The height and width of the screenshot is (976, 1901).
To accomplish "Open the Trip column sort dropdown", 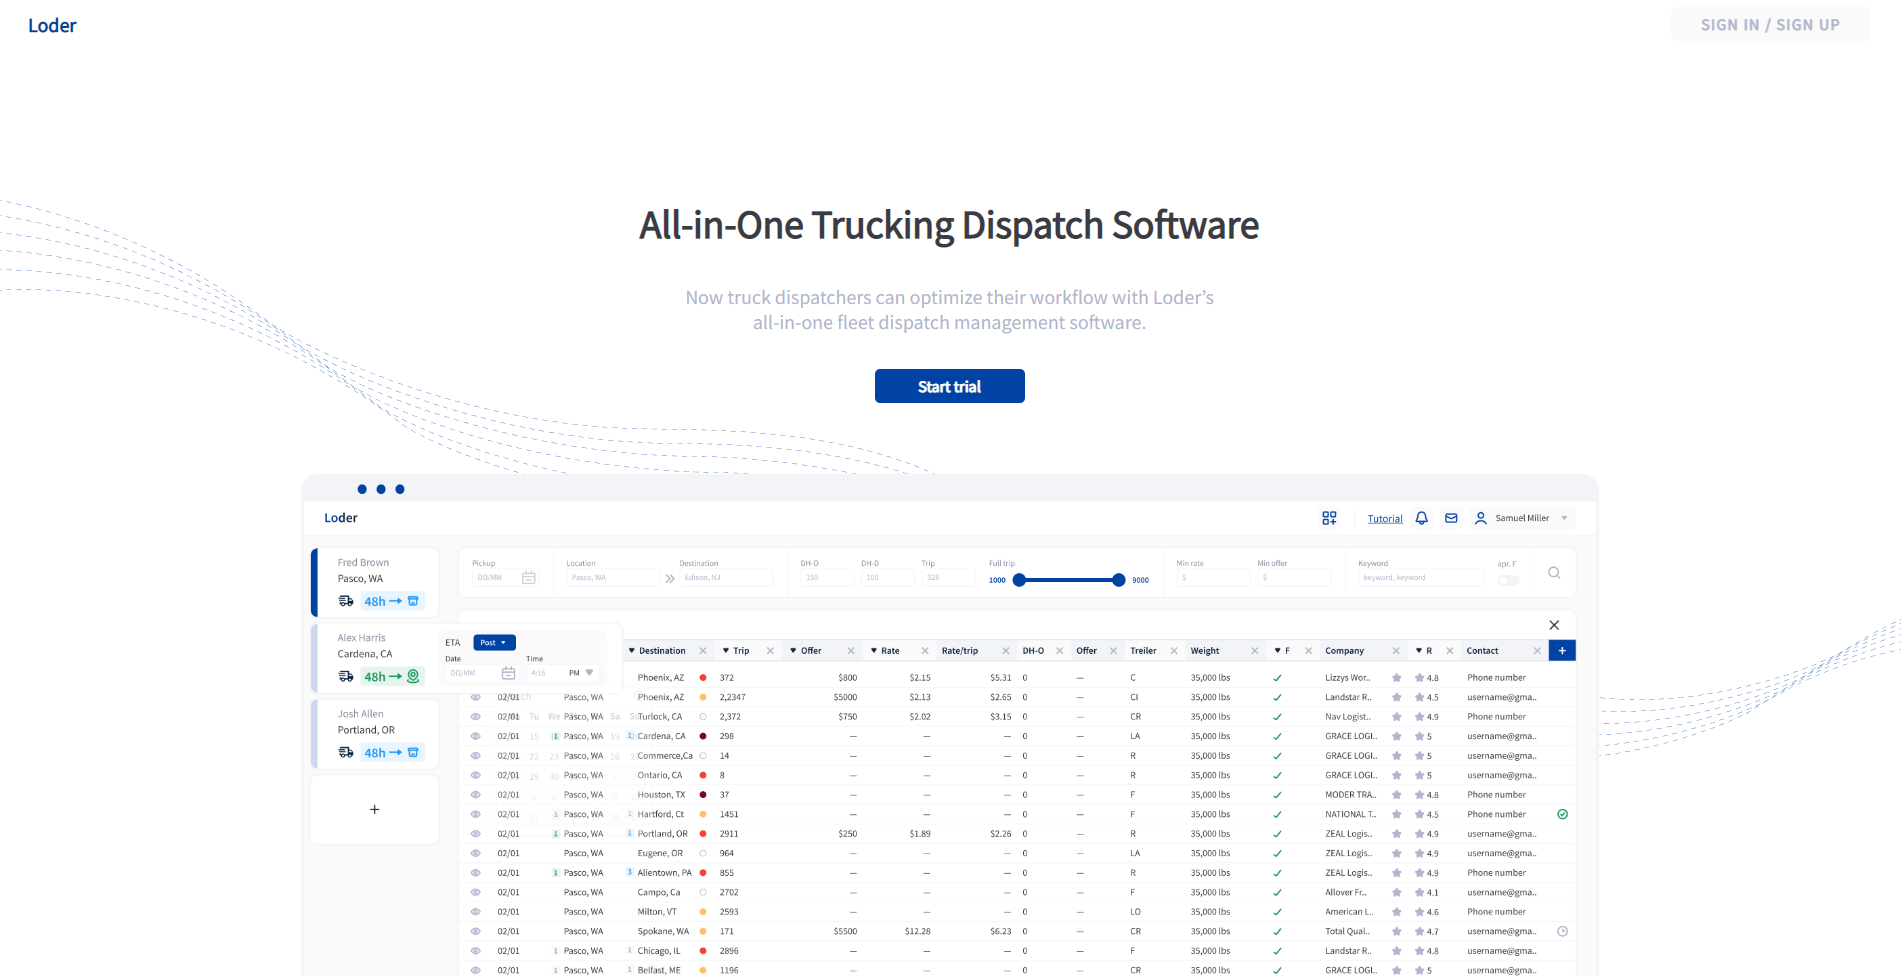I will [x=726, y=651].
